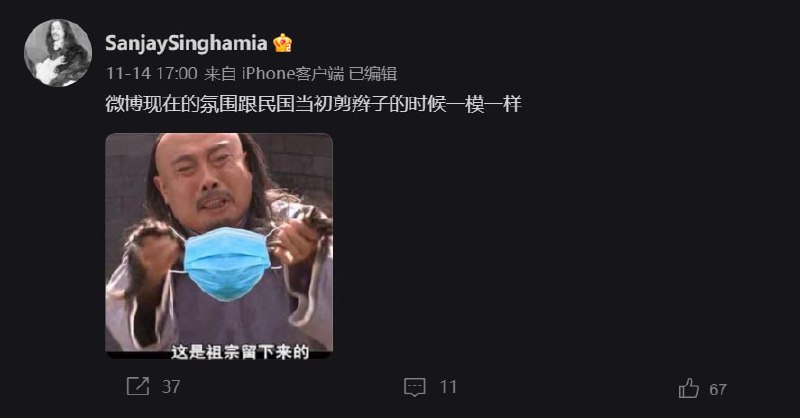Image resolution: width=800 pixels, height=418 pixels.
Task: Click the SanjaySinghamia username
Action: 186,43
